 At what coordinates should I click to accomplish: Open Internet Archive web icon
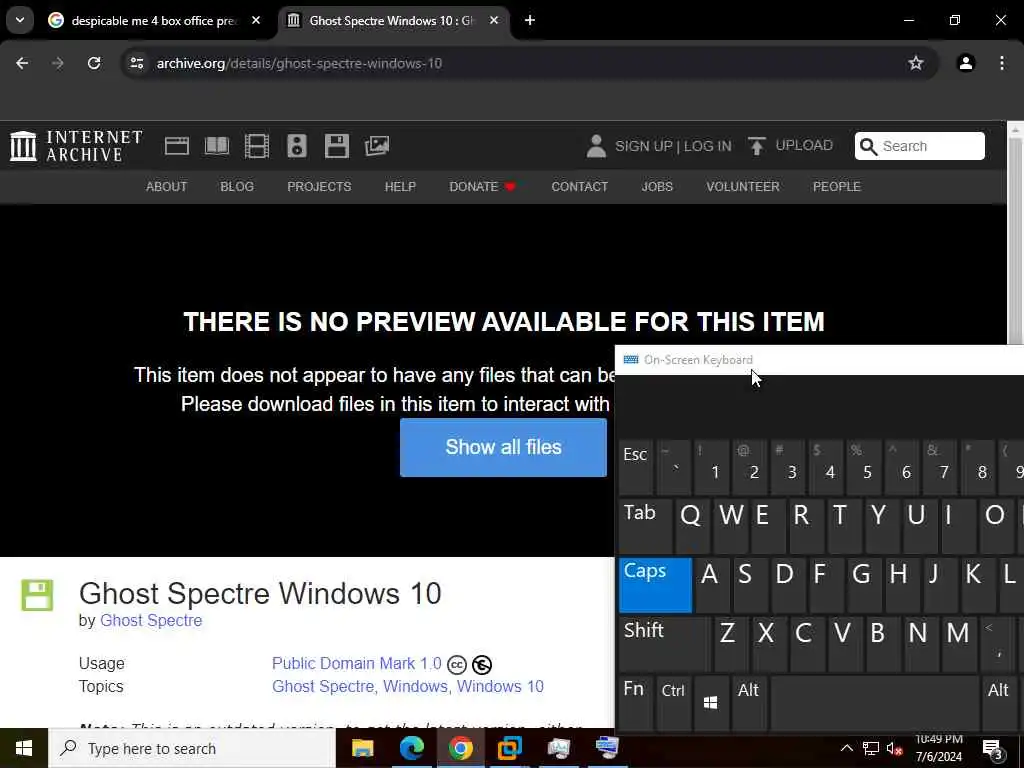coord(176,146)
